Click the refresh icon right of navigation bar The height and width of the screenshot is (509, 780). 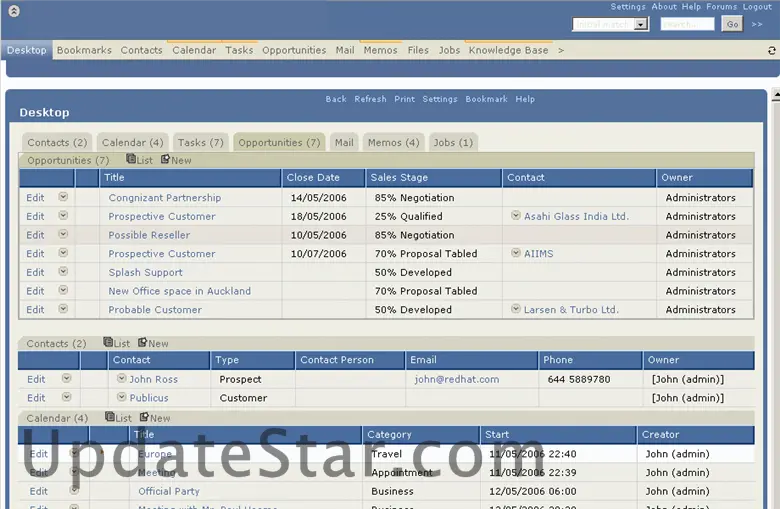(771, 50)
